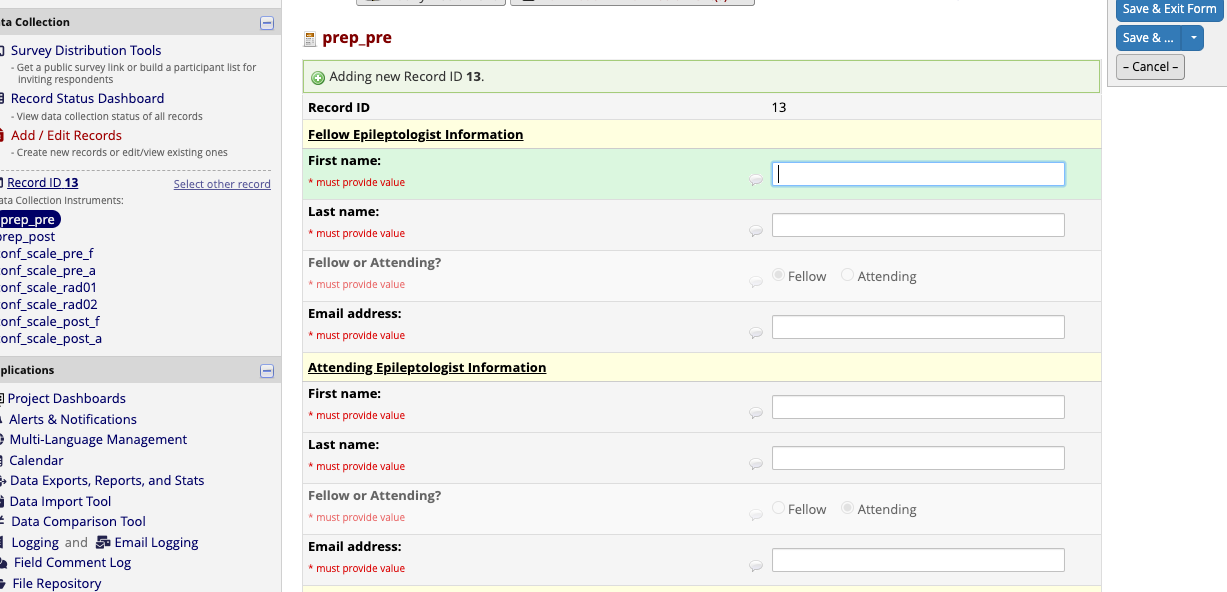Select Fellow radio in Fellow Epileptologist section
The width and height of the screenshot is (1227, 592).
(778, 275)
